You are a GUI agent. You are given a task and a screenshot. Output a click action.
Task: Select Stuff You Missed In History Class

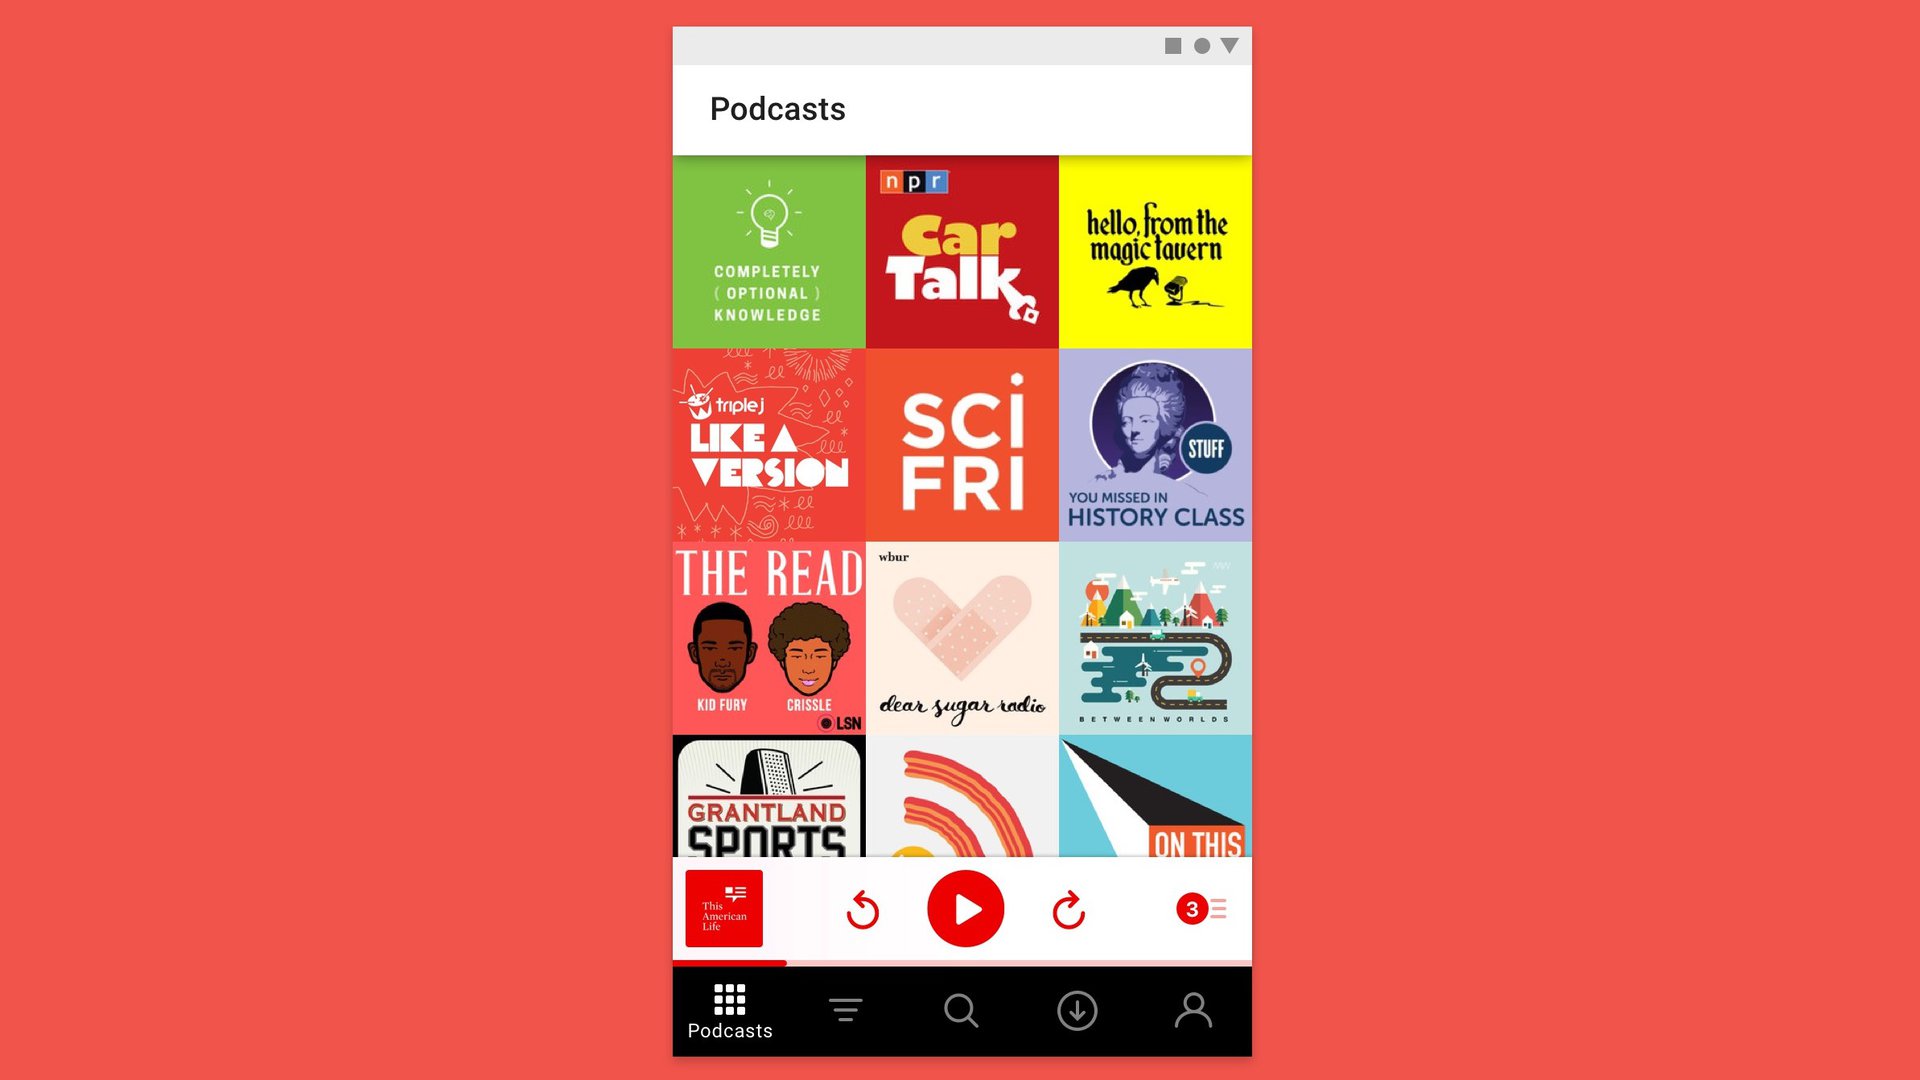pos(1154,444)
